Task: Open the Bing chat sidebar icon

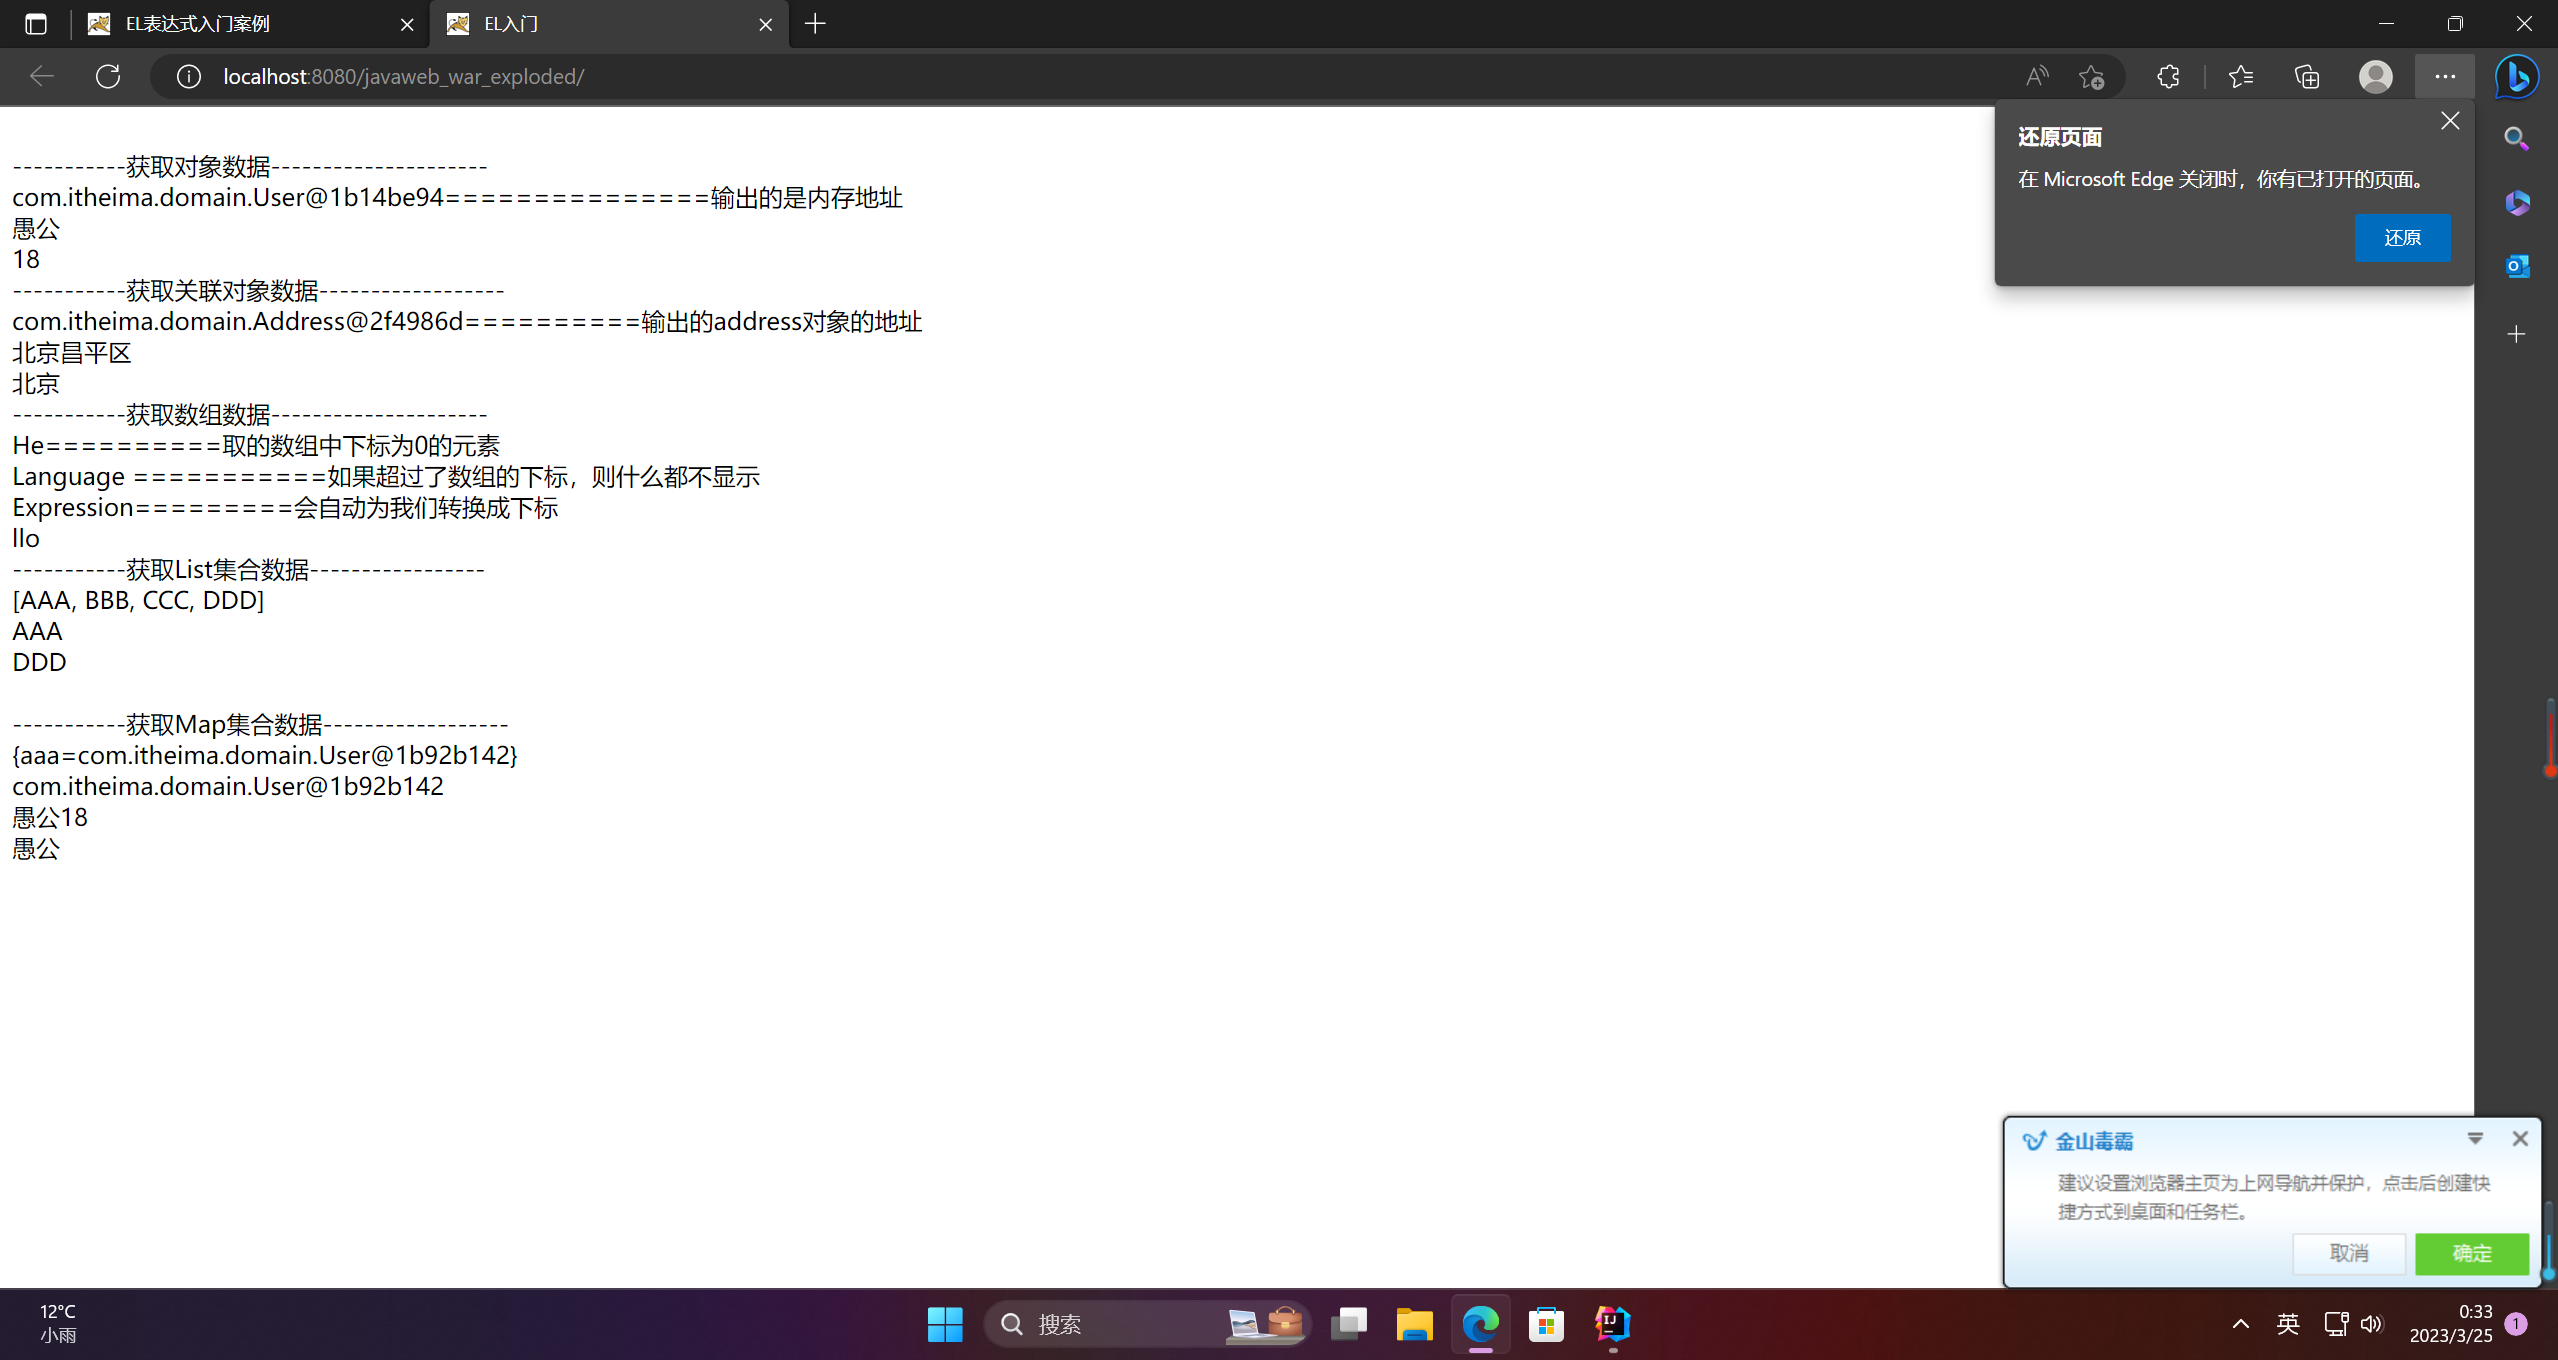Action: (2517, 76)
